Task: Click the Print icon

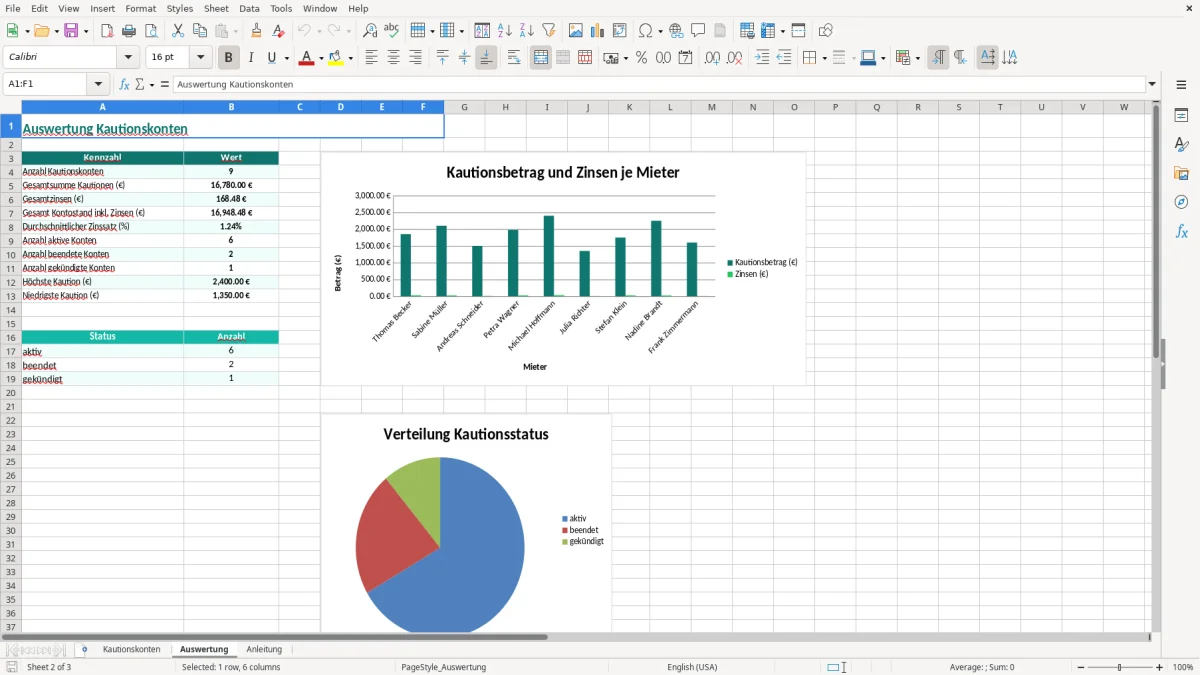Action: 129,31
